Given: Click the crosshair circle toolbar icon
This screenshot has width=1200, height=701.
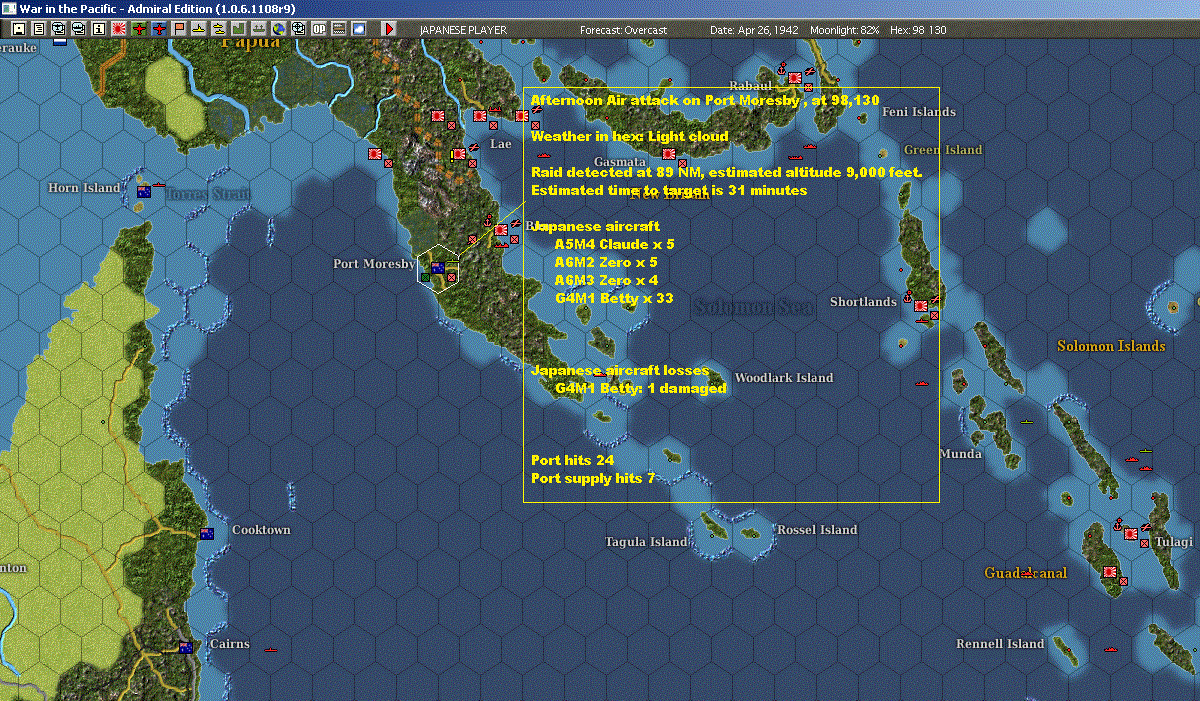Looking at the screenshot, I should point(298,29).
